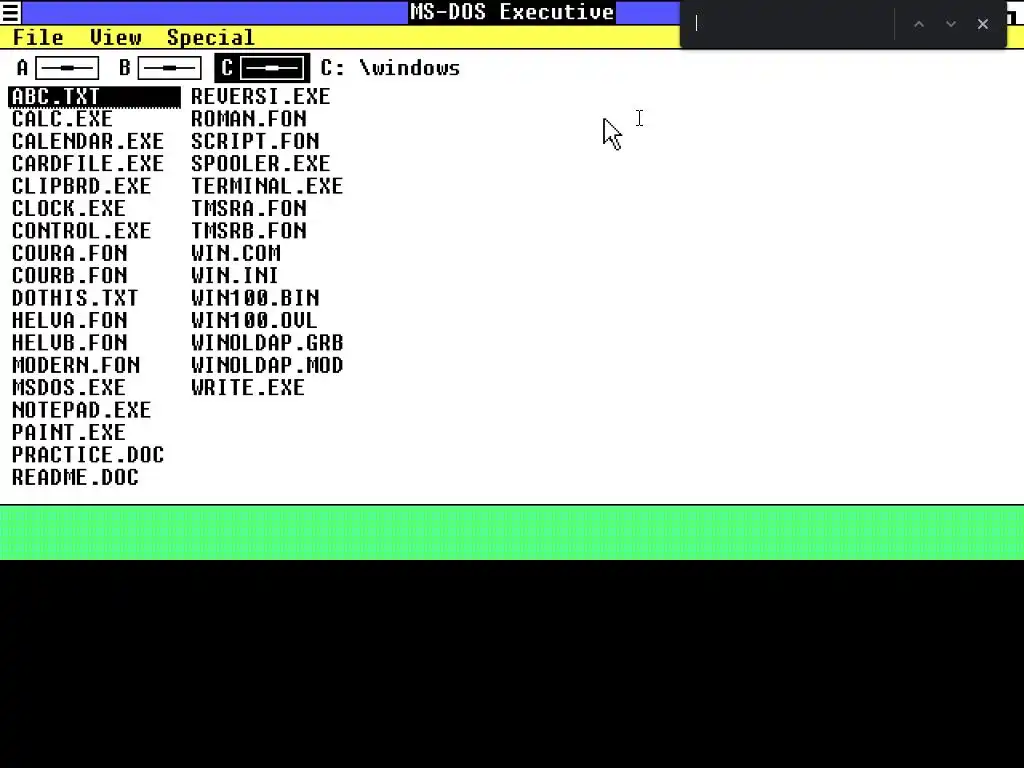
Task: Open the system menu icon in title bar
Action: (x=10, y=12)
